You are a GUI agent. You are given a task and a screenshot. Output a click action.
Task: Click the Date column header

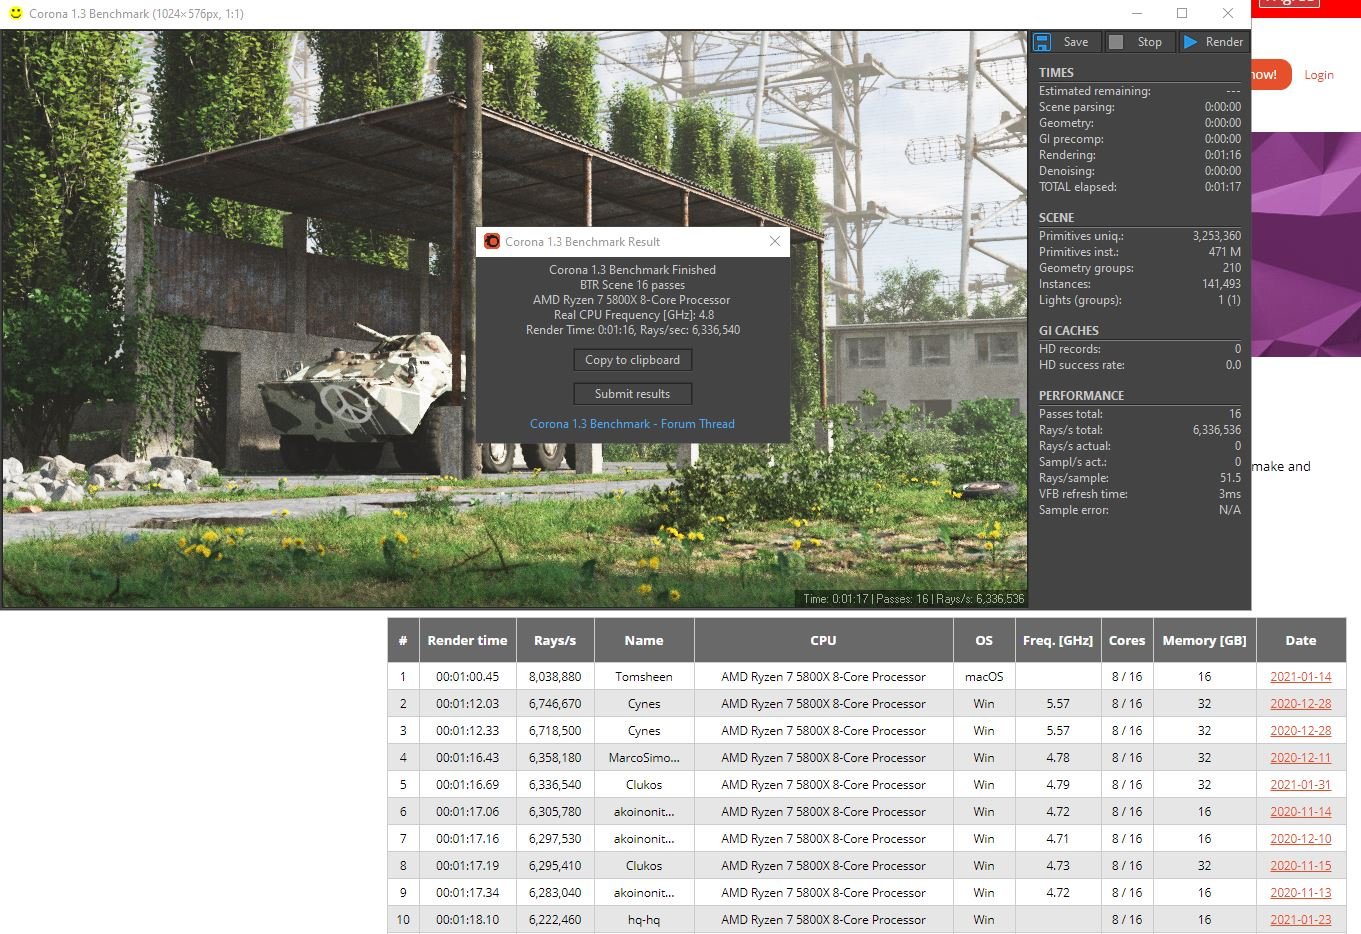pyautogui.click(x=1301, y=640)
